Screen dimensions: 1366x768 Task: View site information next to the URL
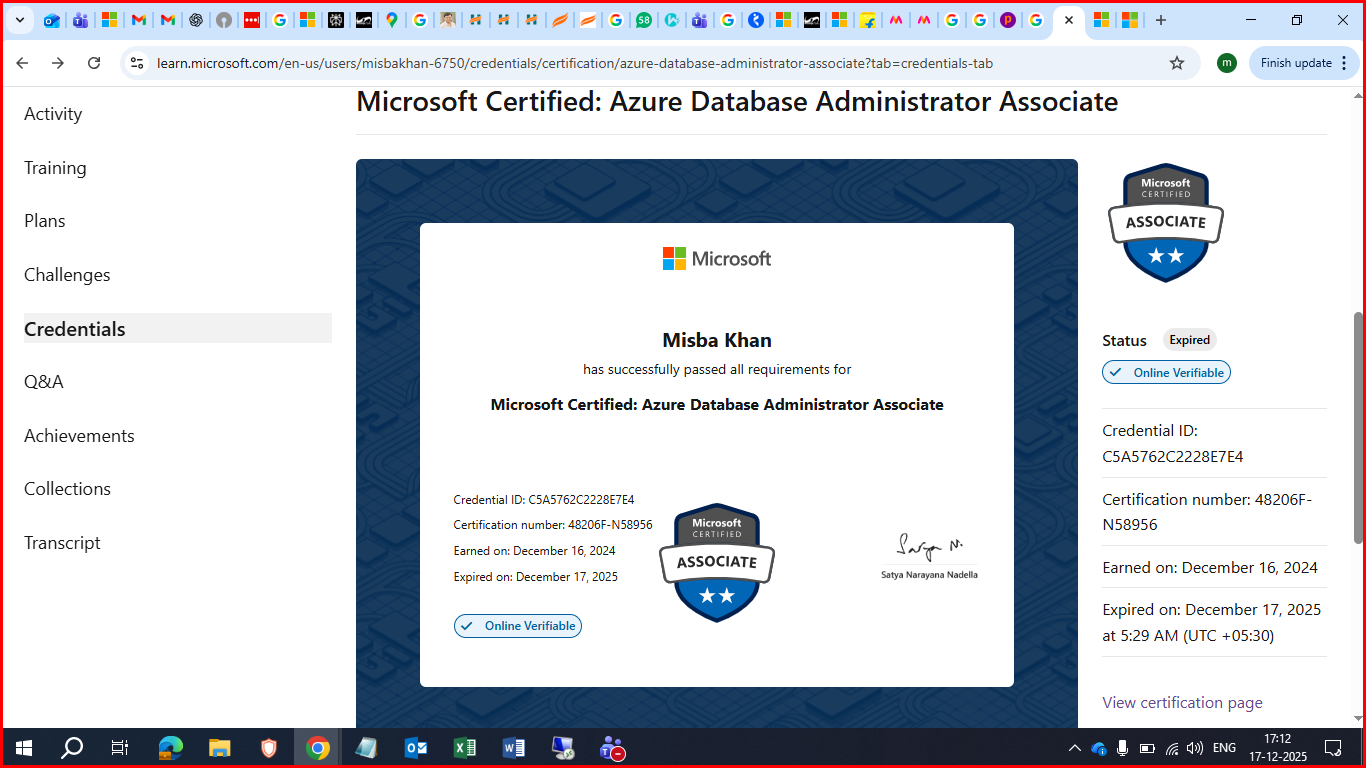click(138, 63)
